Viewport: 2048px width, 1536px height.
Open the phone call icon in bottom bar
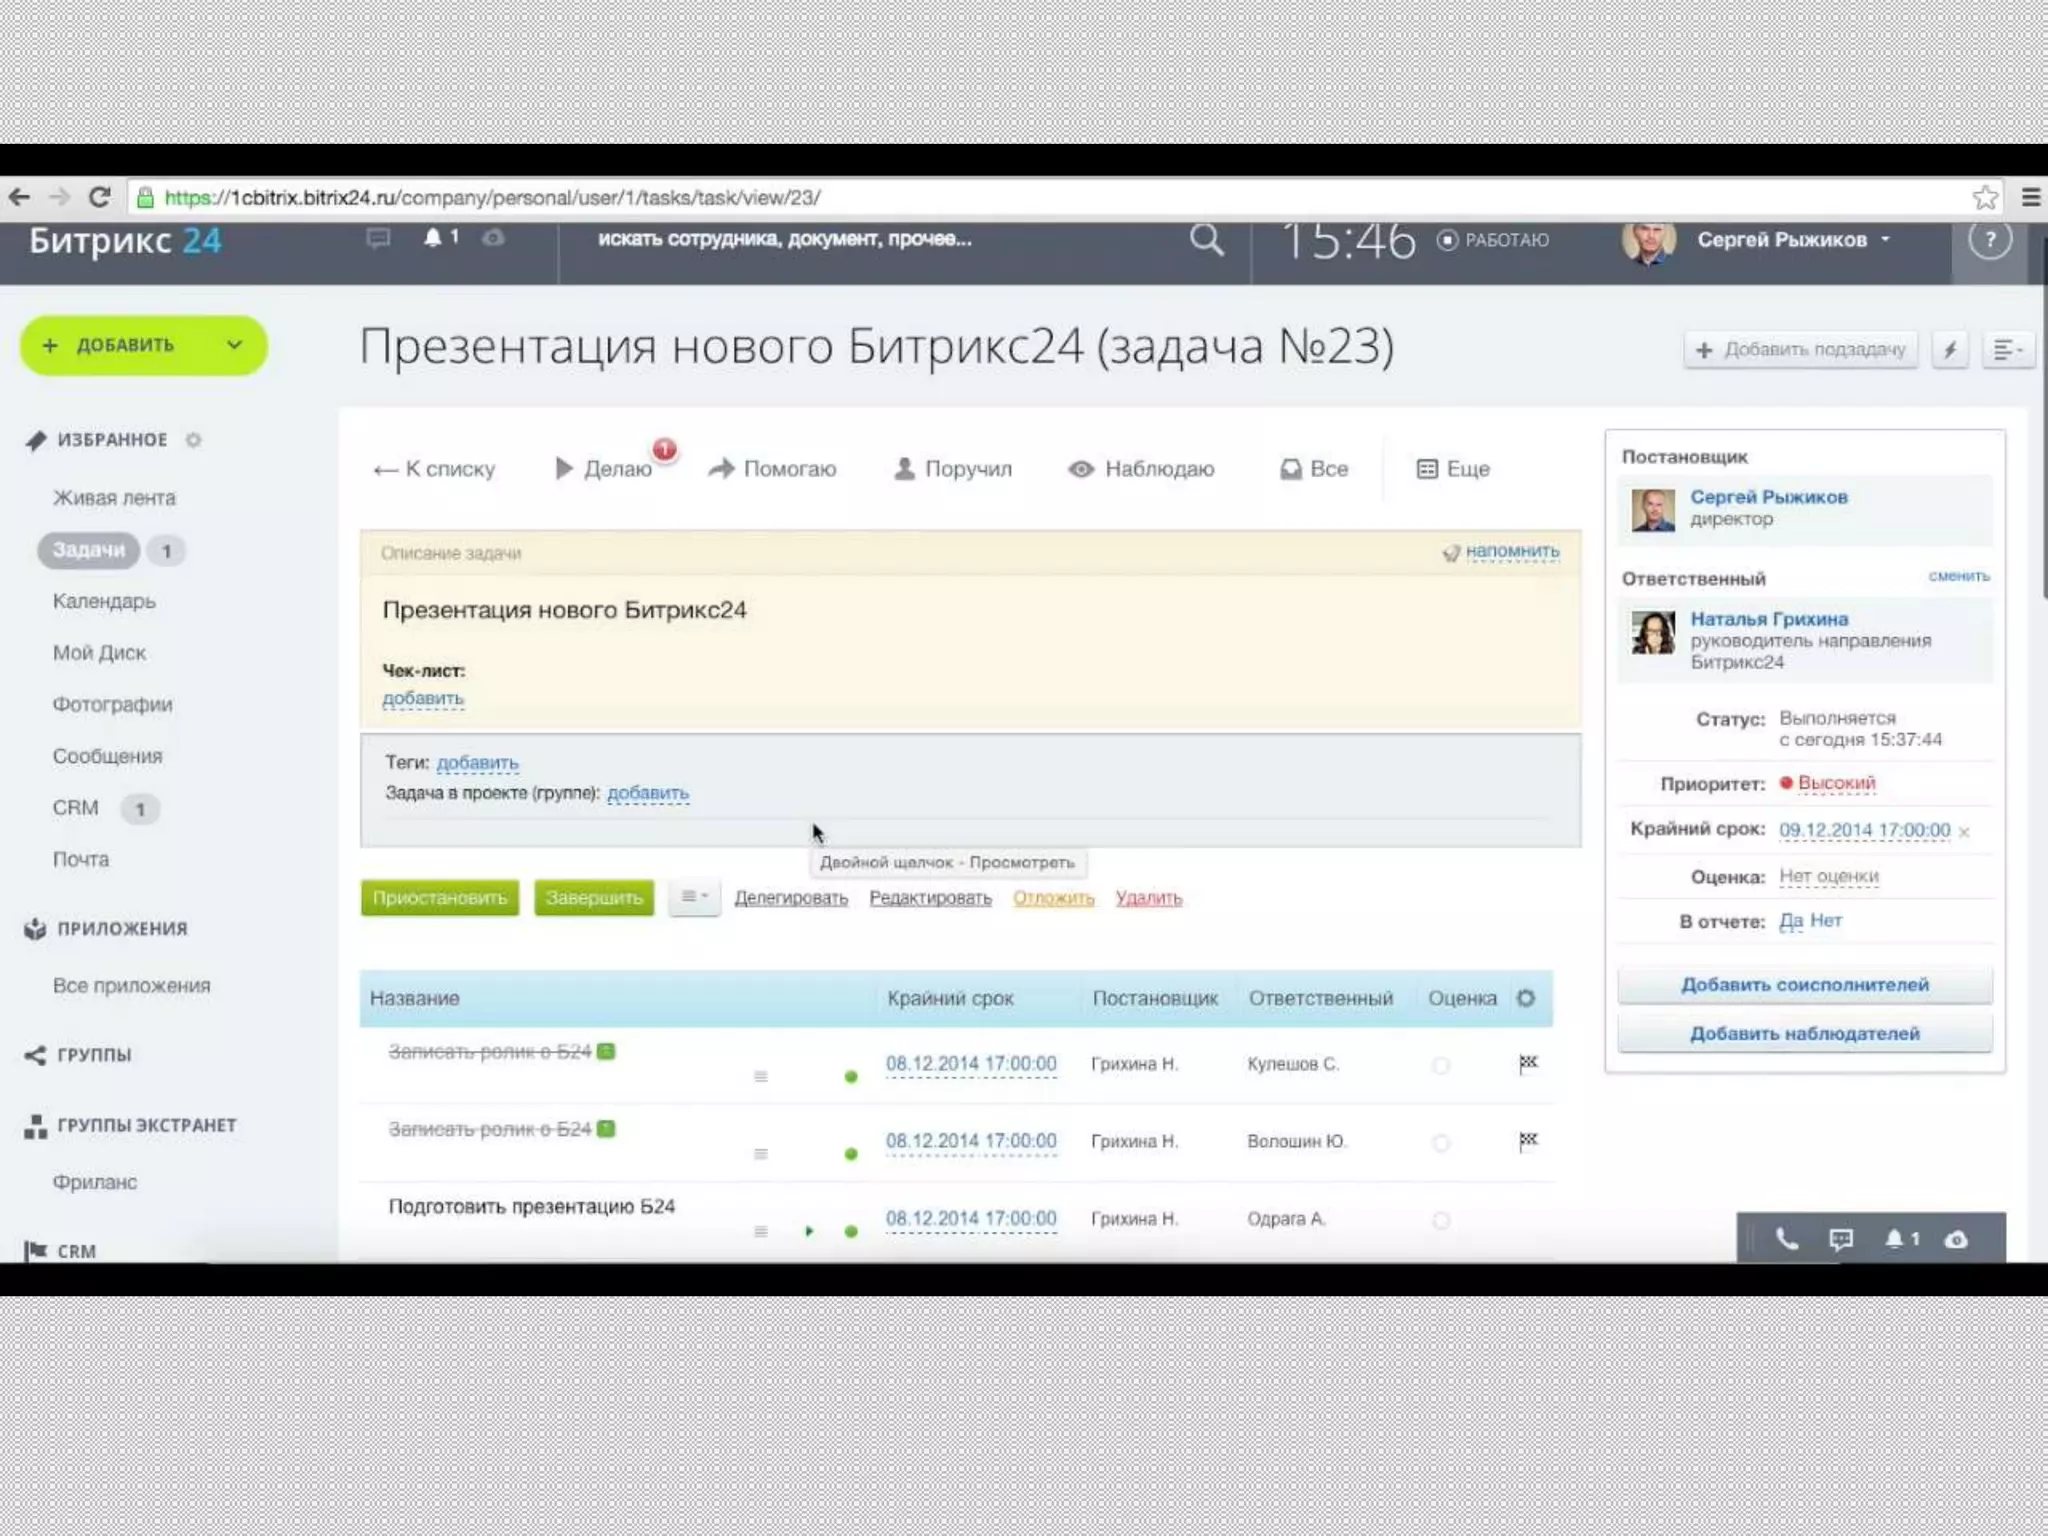click(1786, 1240)
